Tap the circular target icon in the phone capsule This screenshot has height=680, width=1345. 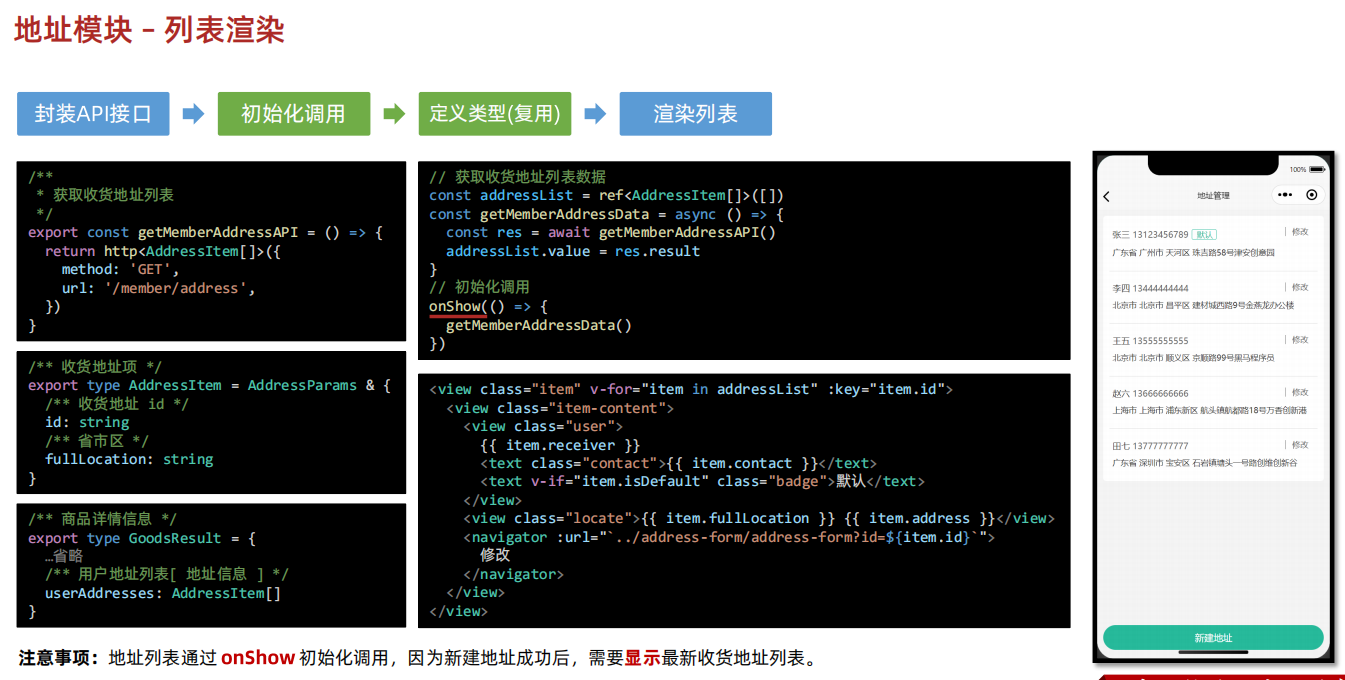coord(1312,195)
